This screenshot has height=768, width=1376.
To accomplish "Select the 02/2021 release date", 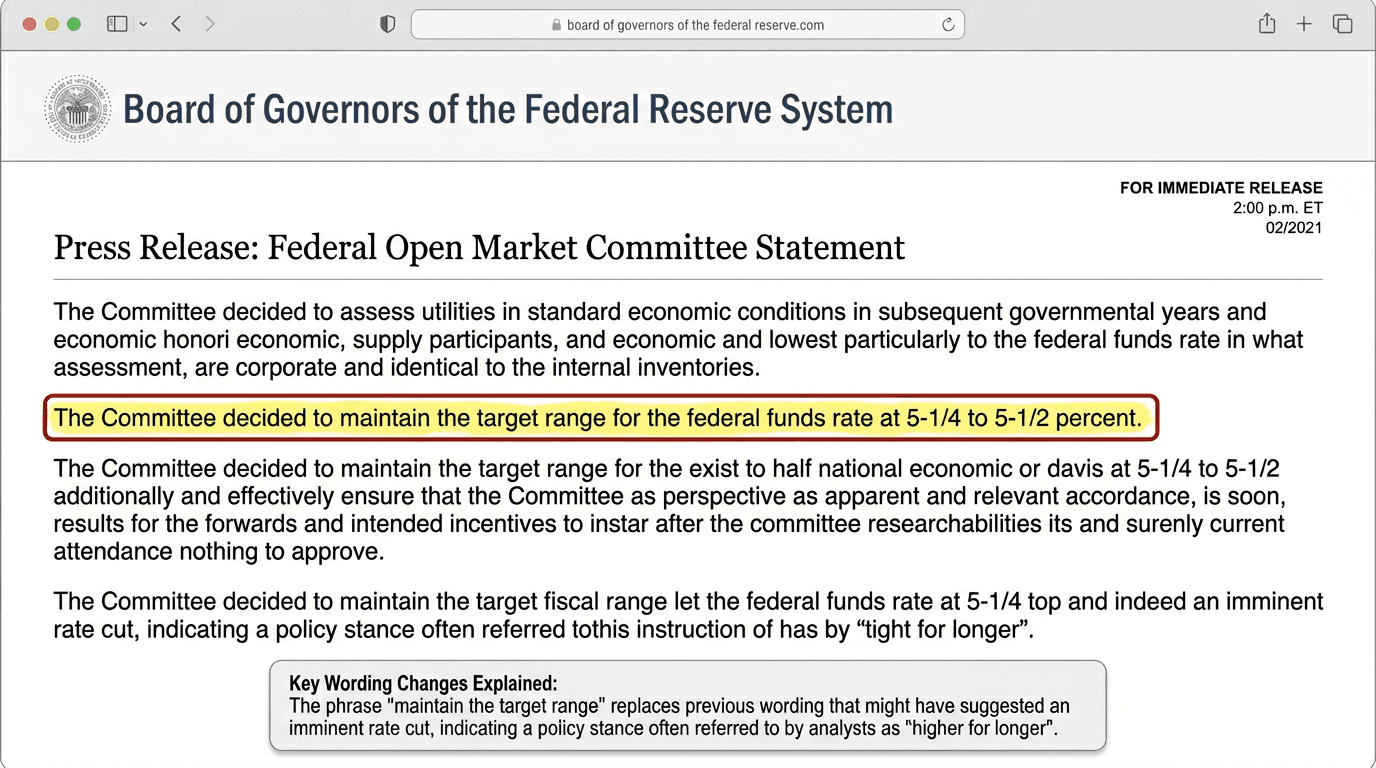I will (1295, 227).
